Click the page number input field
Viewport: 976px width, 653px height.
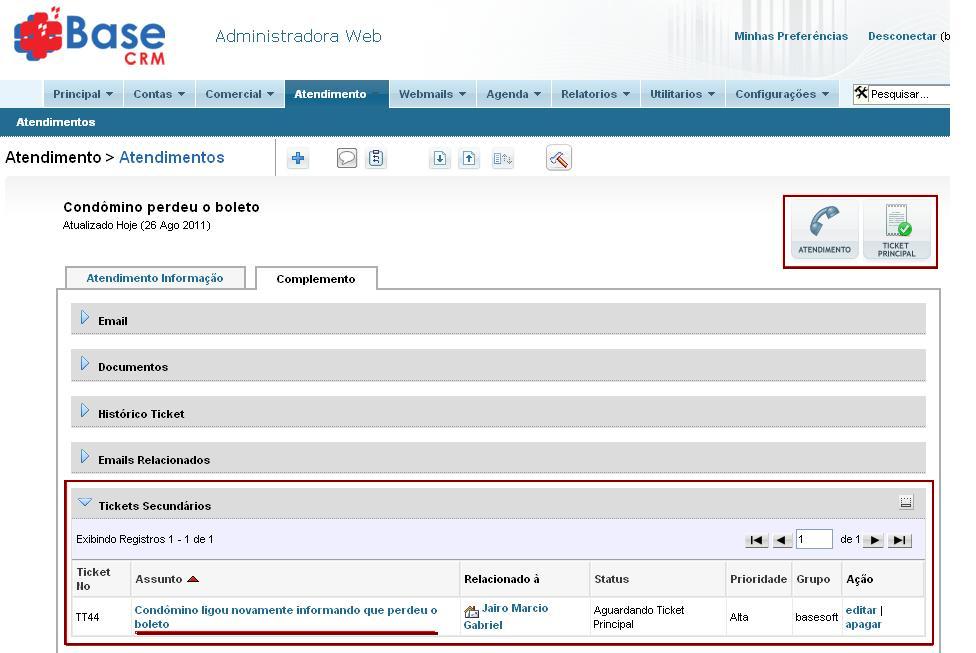pos(814,540)
